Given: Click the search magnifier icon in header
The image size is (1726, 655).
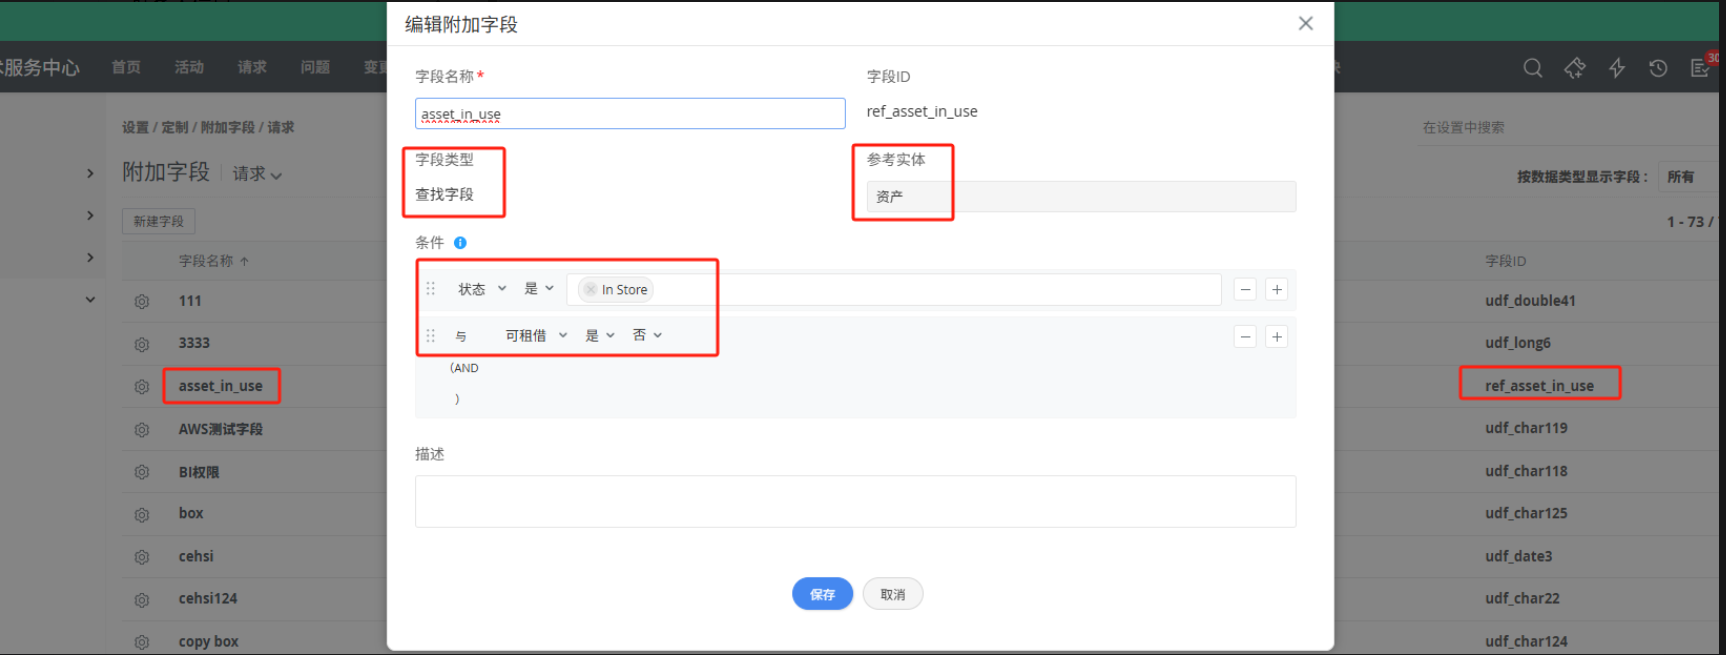Looking at the screenshot, I should click(1532, 68).
